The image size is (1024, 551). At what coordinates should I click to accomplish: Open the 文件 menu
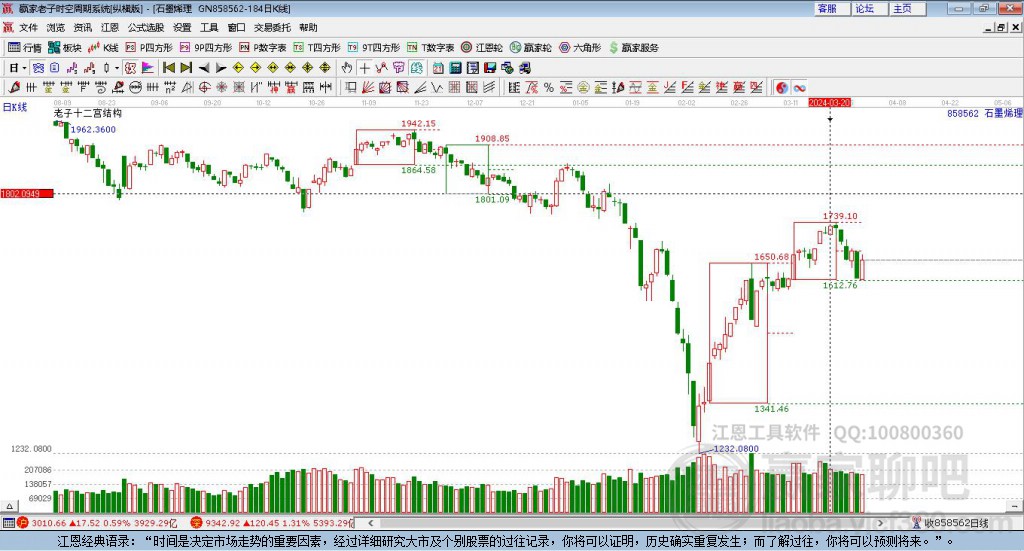tap(28, 27)
